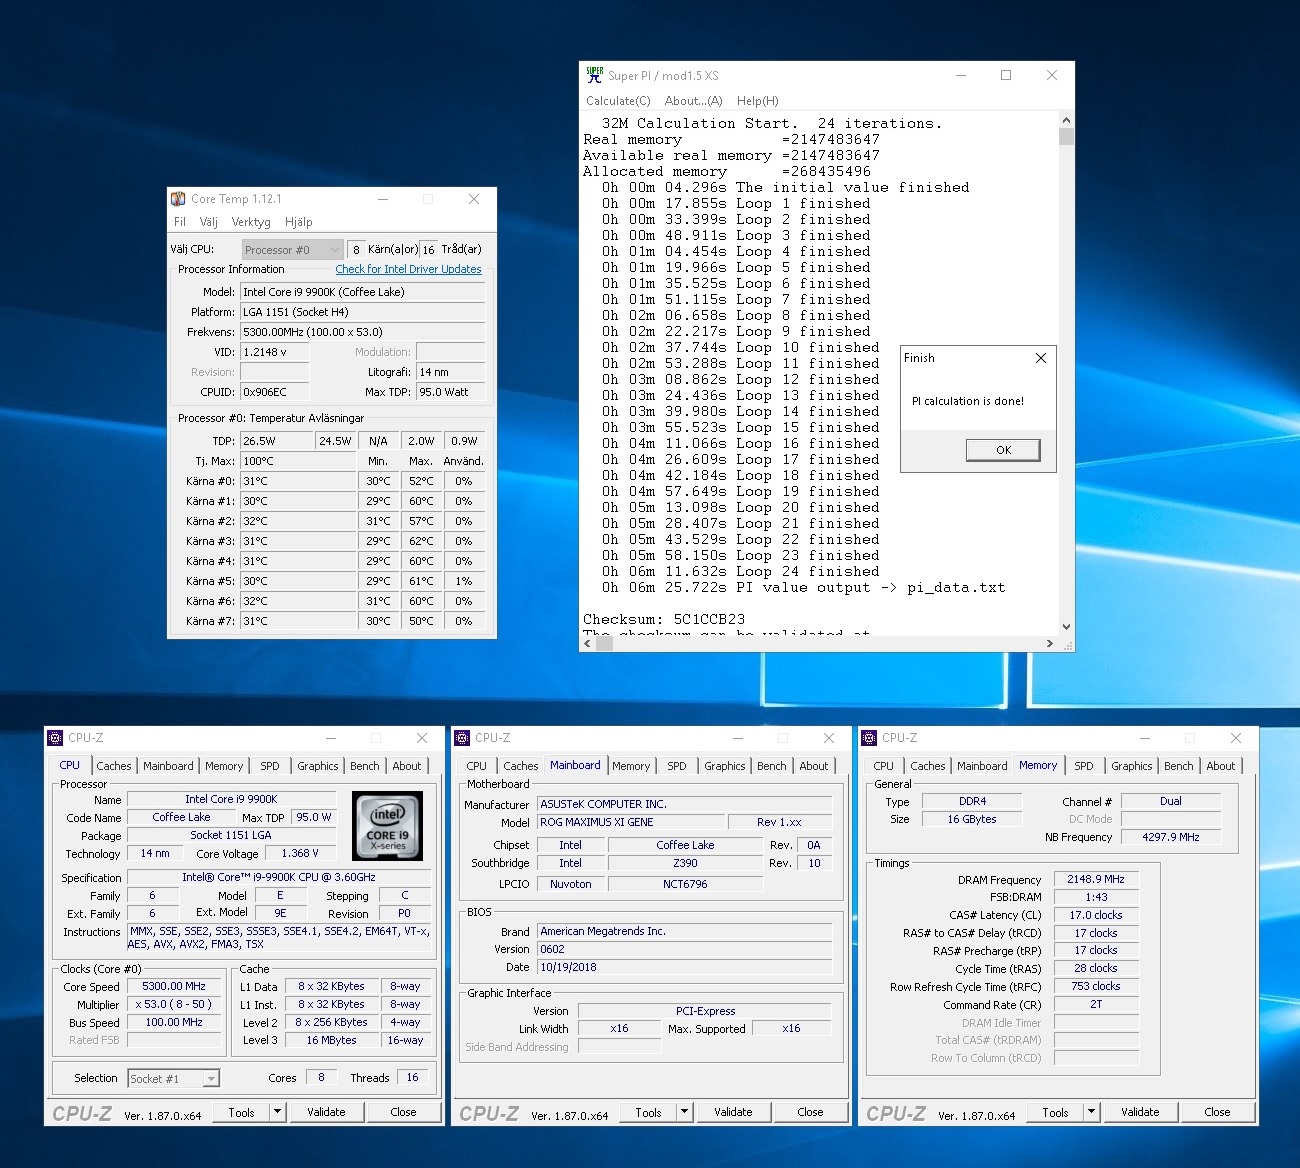Switch to SPD tab in CPU window
1300x1168 pixels.
pyautogui.click(x=270, y=766)
